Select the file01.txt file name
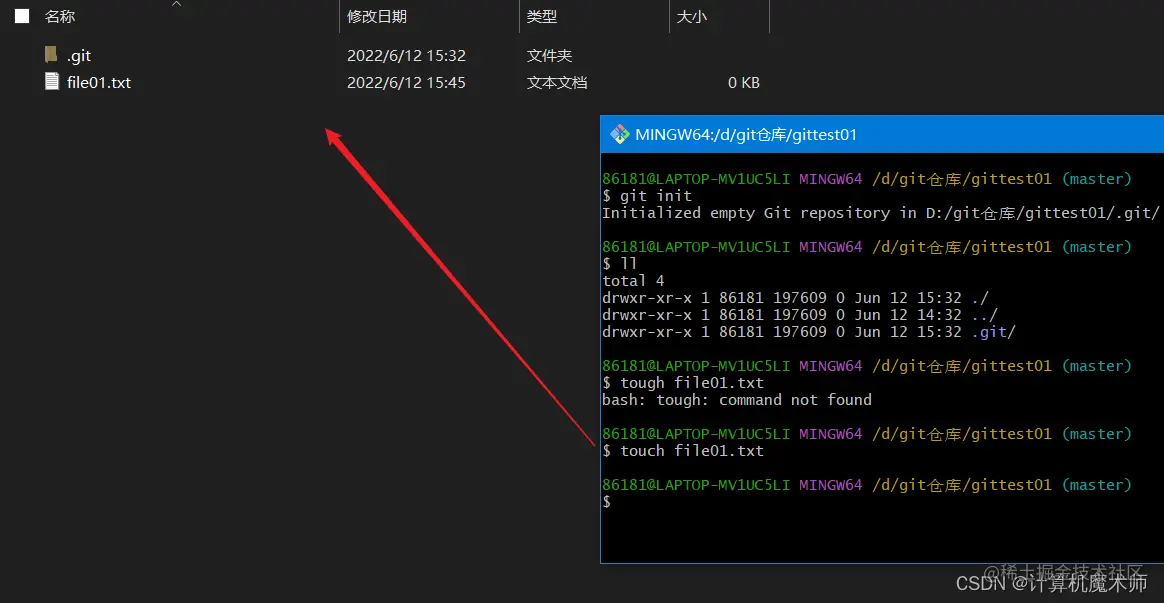The height and width of the screenshot is (603, 1164). pyautogui.click(x=99, y=82)
